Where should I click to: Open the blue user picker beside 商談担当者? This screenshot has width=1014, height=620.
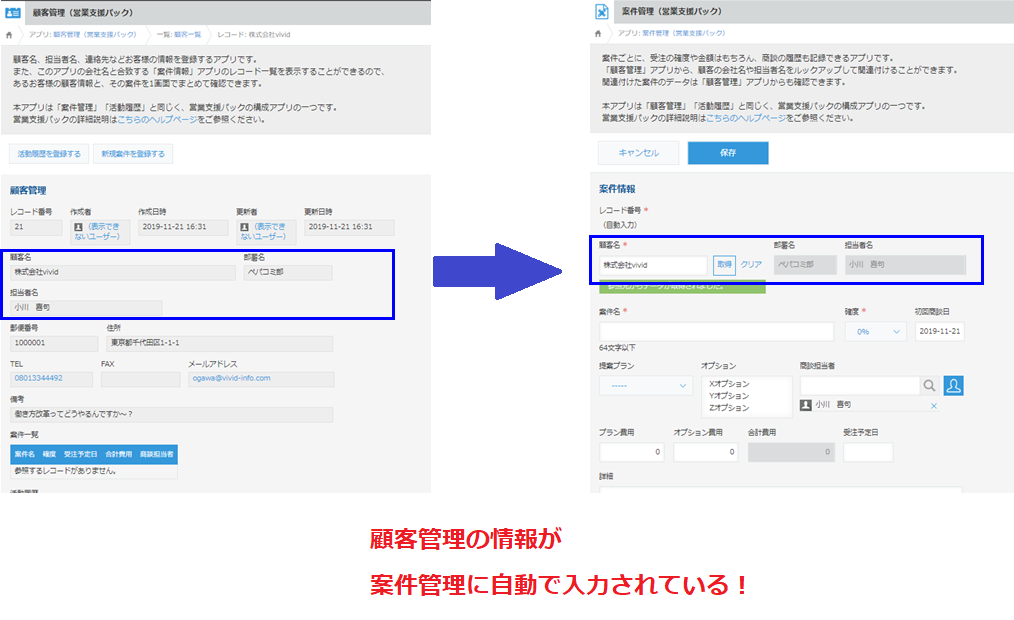click(953, 386)
